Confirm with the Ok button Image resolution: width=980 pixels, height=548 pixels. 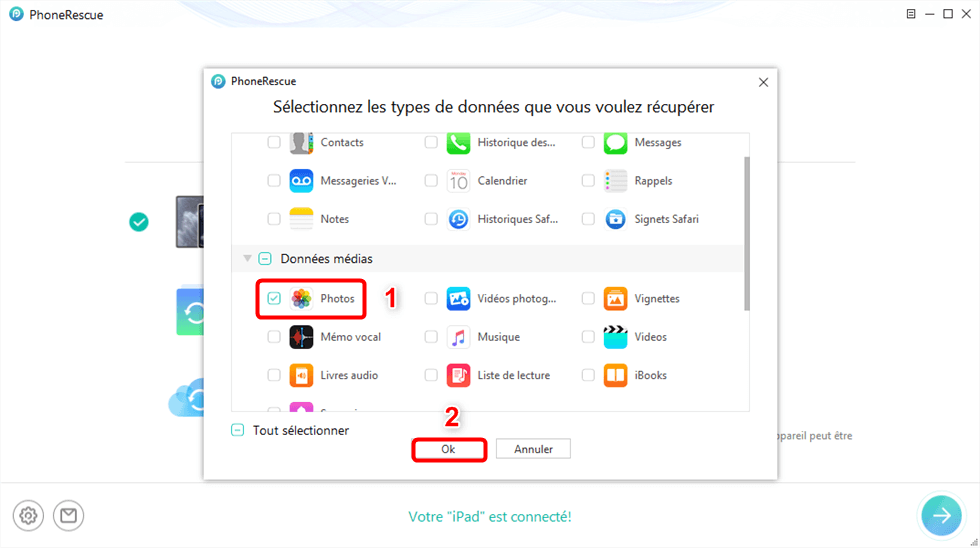pos(449,449)
